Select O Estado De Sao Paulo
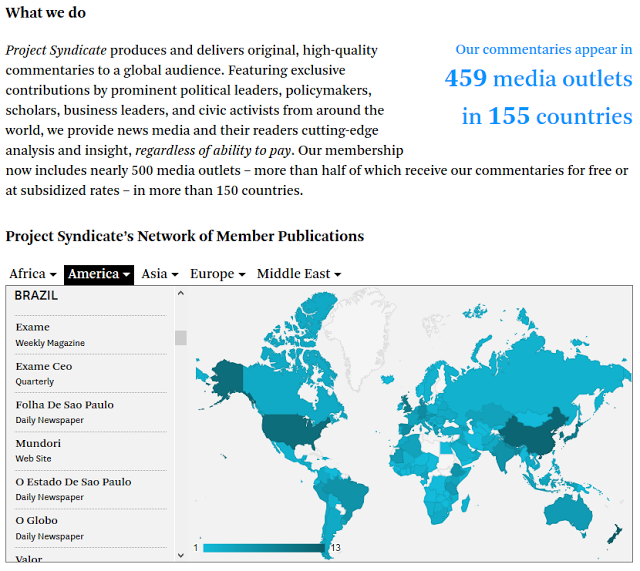Screen dimensions: 640x571 tap(73, 482)
